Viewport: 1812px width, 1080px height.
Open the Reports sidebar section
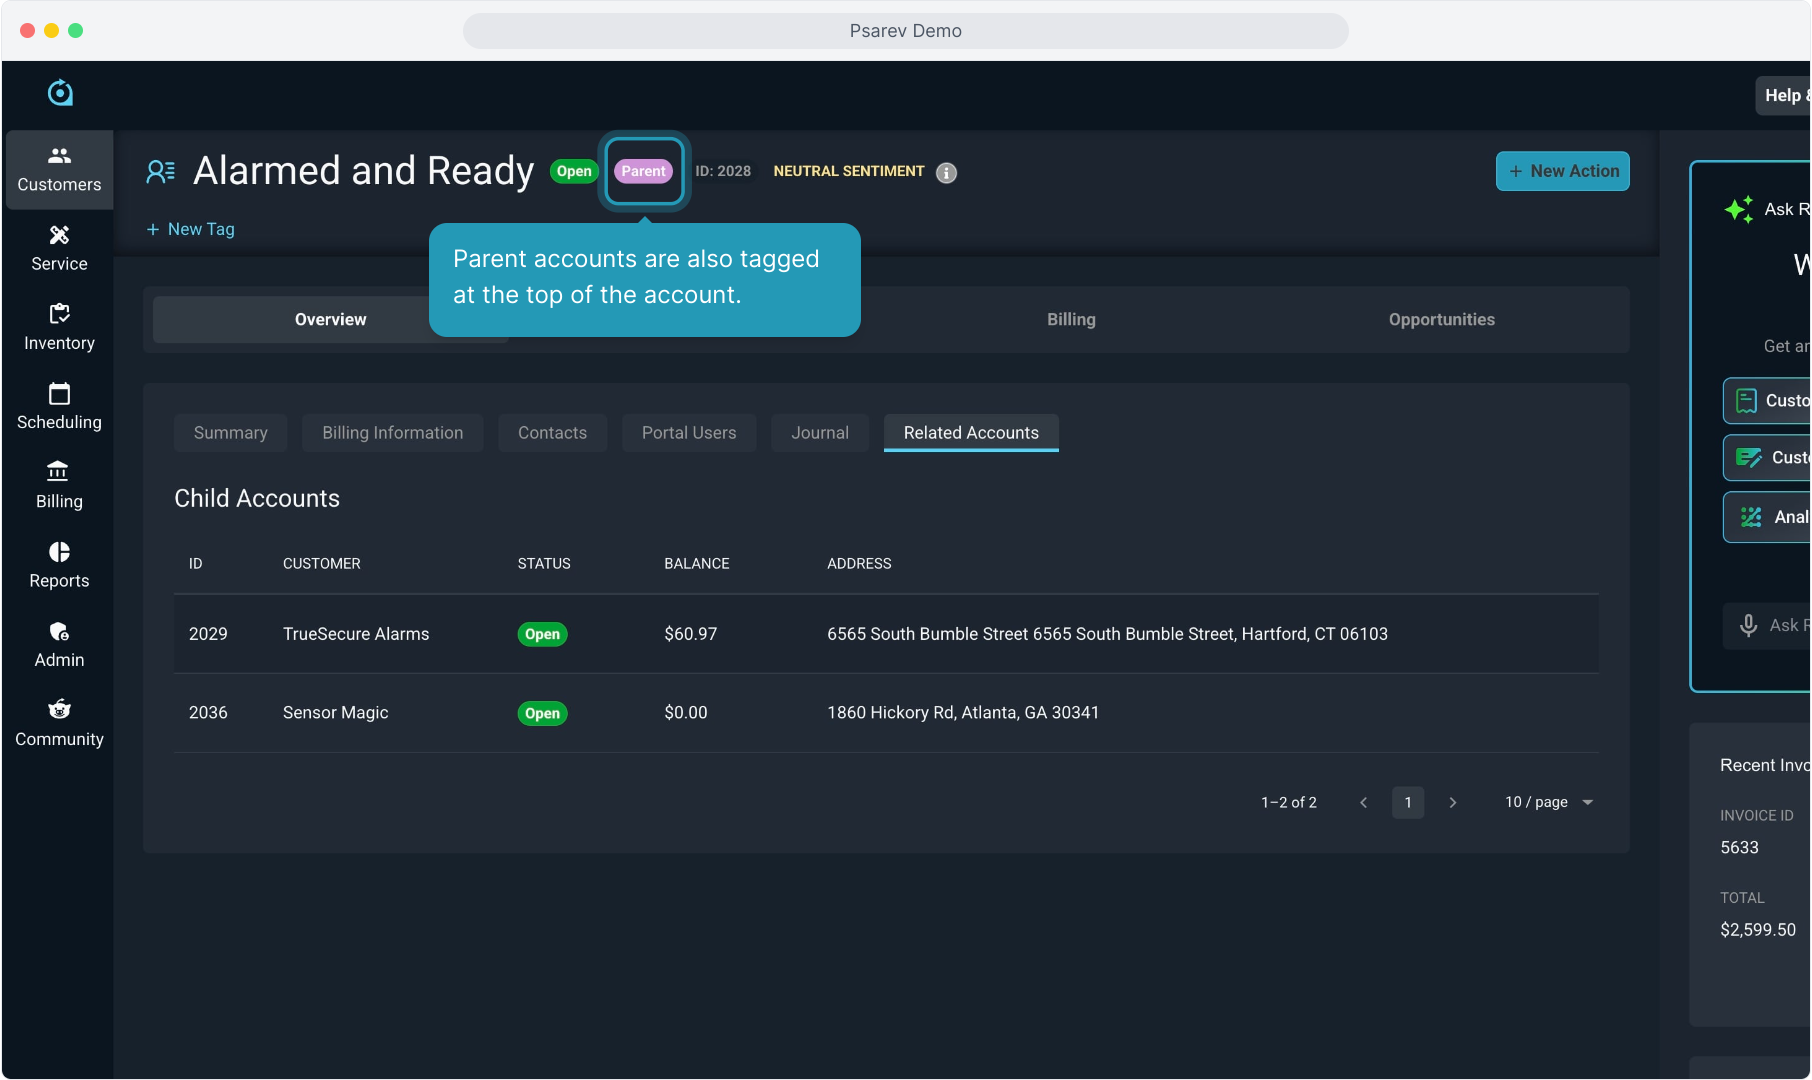coord(59,565)
